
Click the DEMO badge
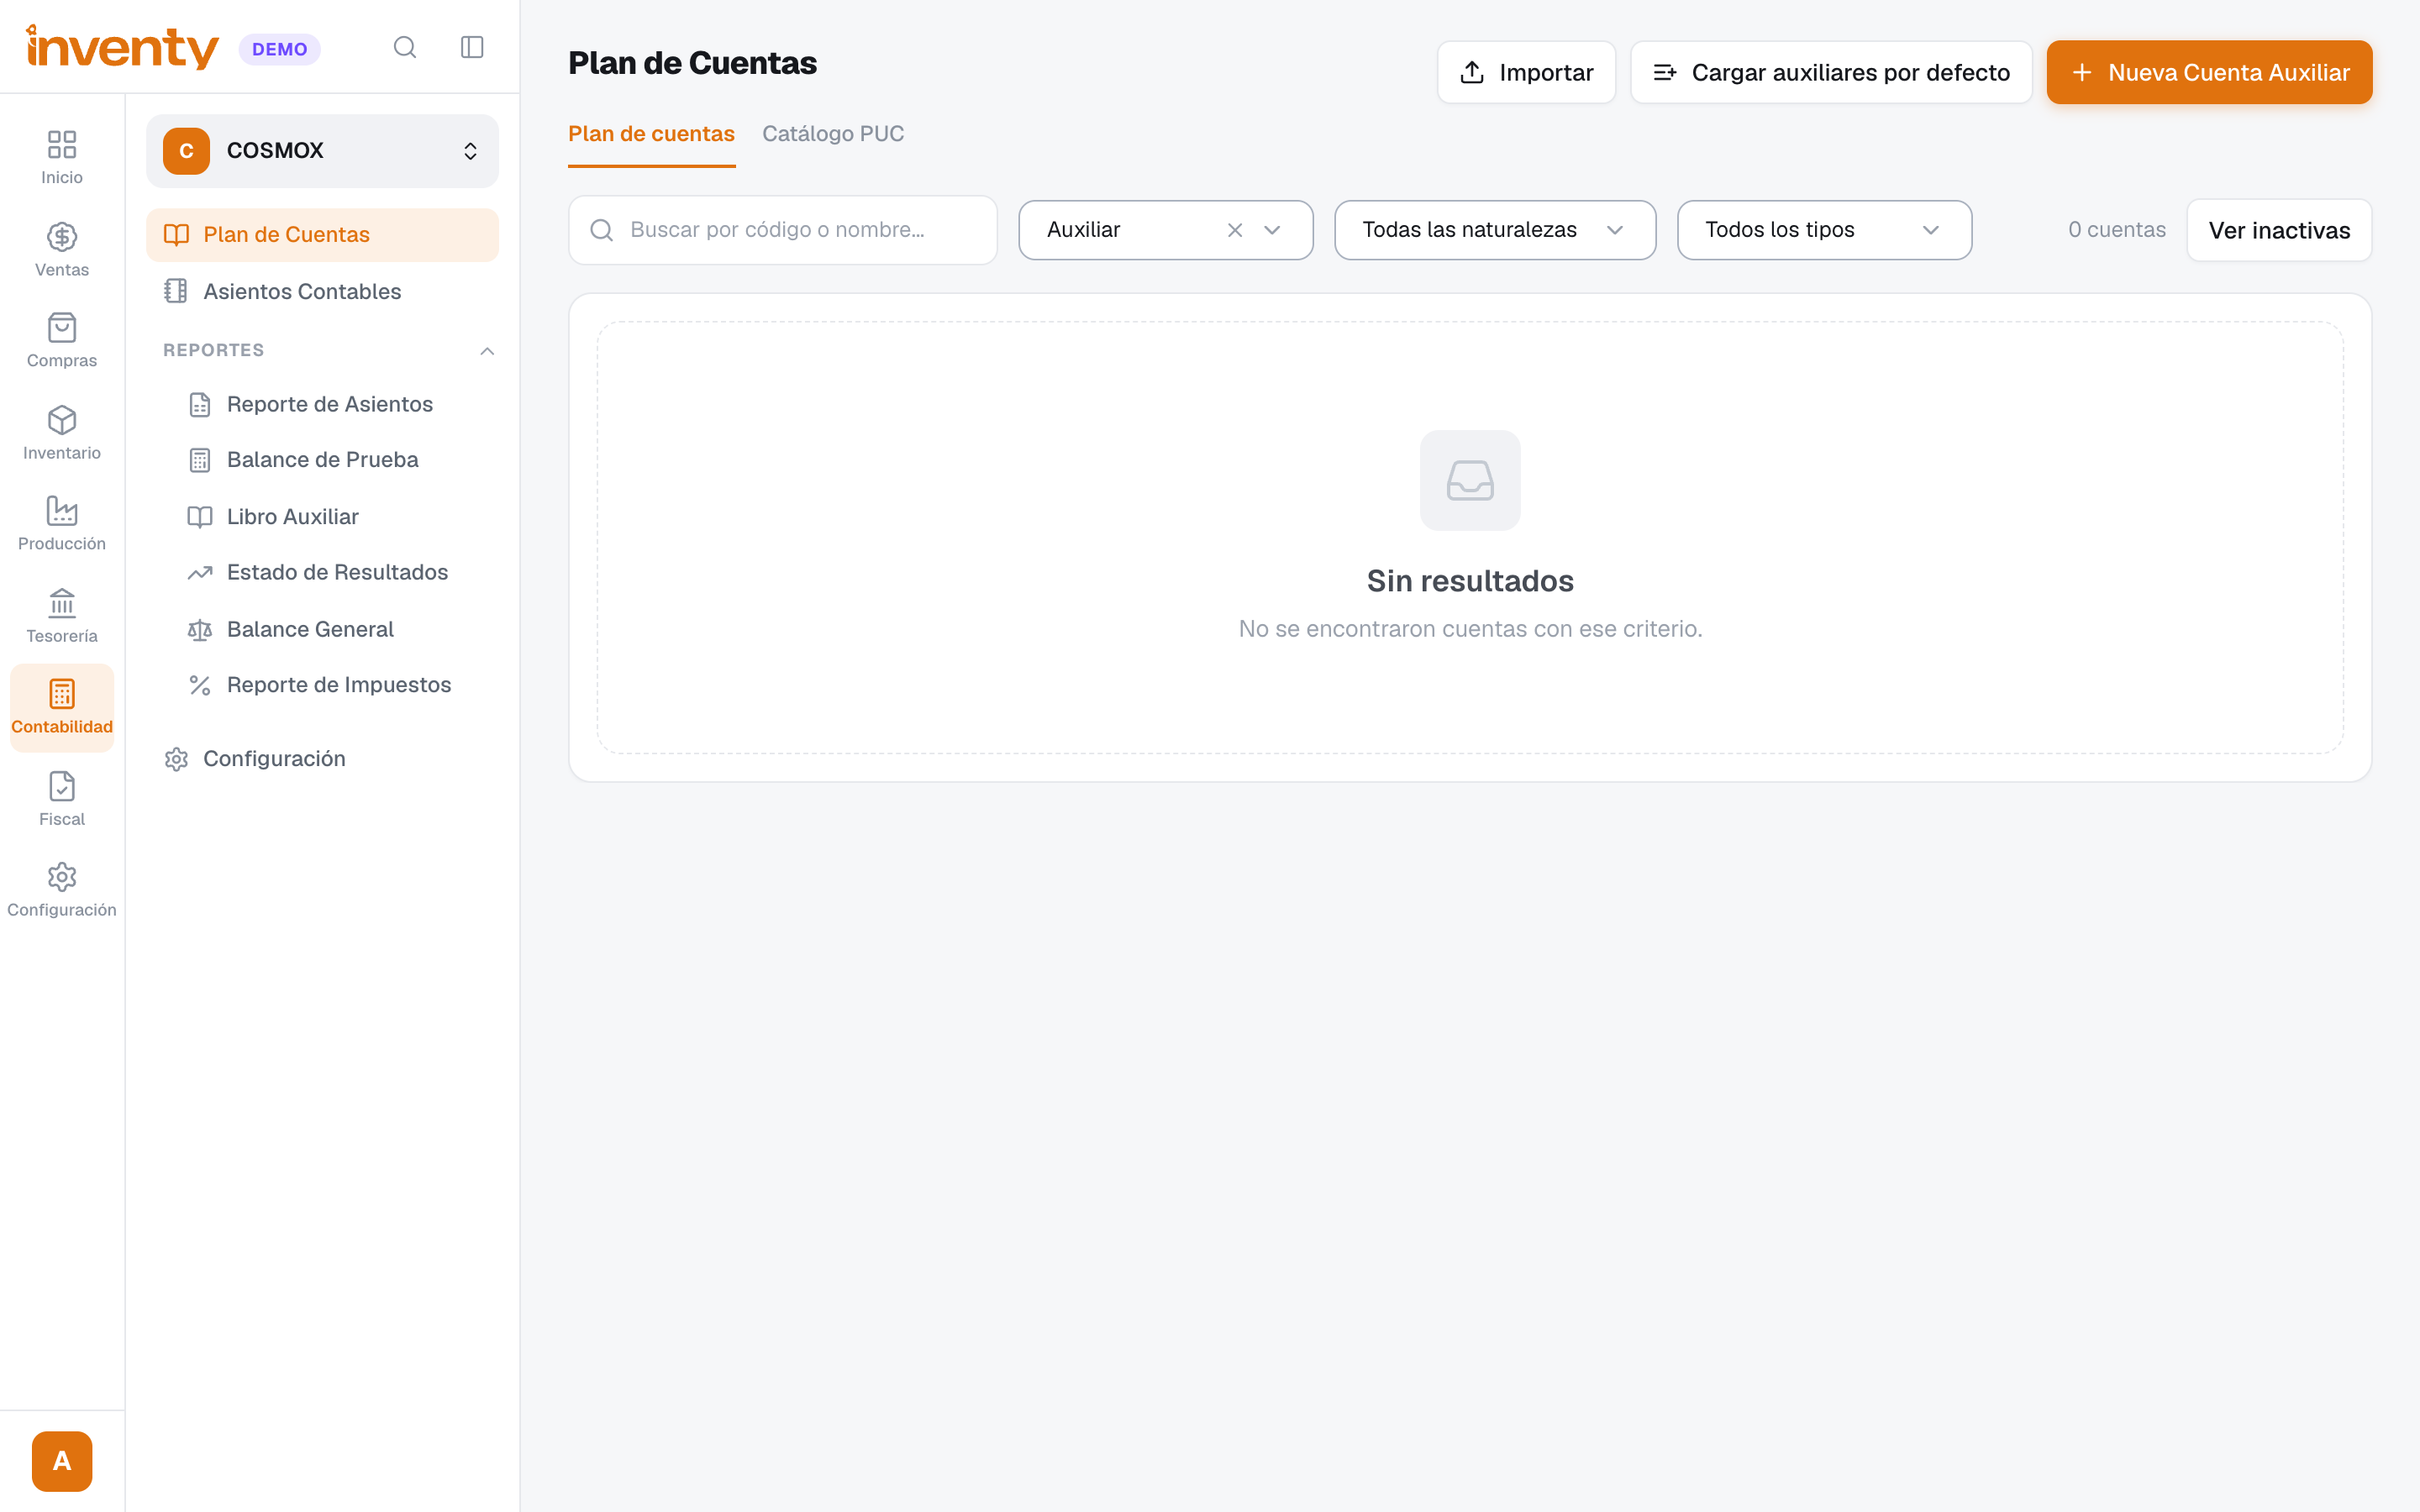[x=279, y=49]
